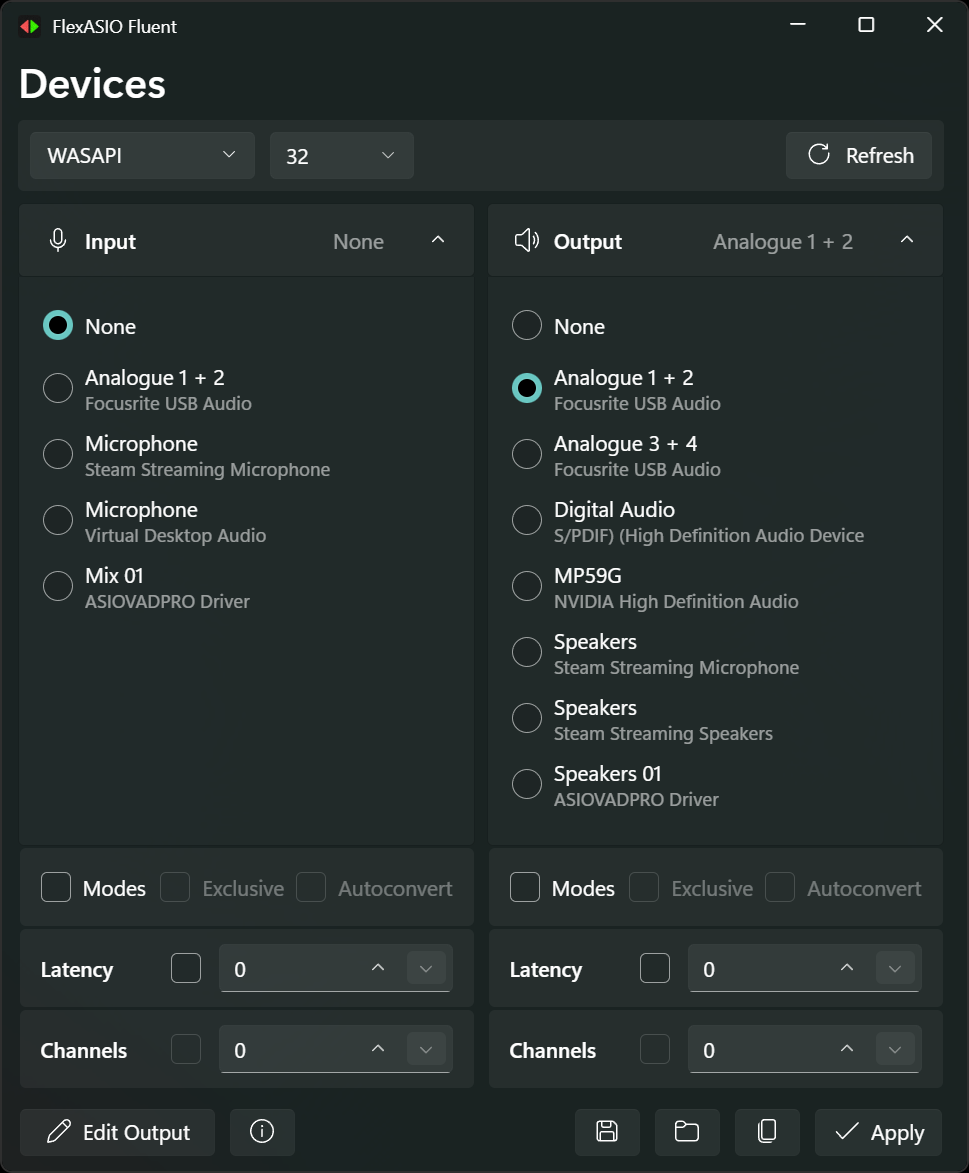The height and width of the screenshot is (1173, 969).
Task: Close the FlexASIO Fluent window
Action: tap(935, 25)
